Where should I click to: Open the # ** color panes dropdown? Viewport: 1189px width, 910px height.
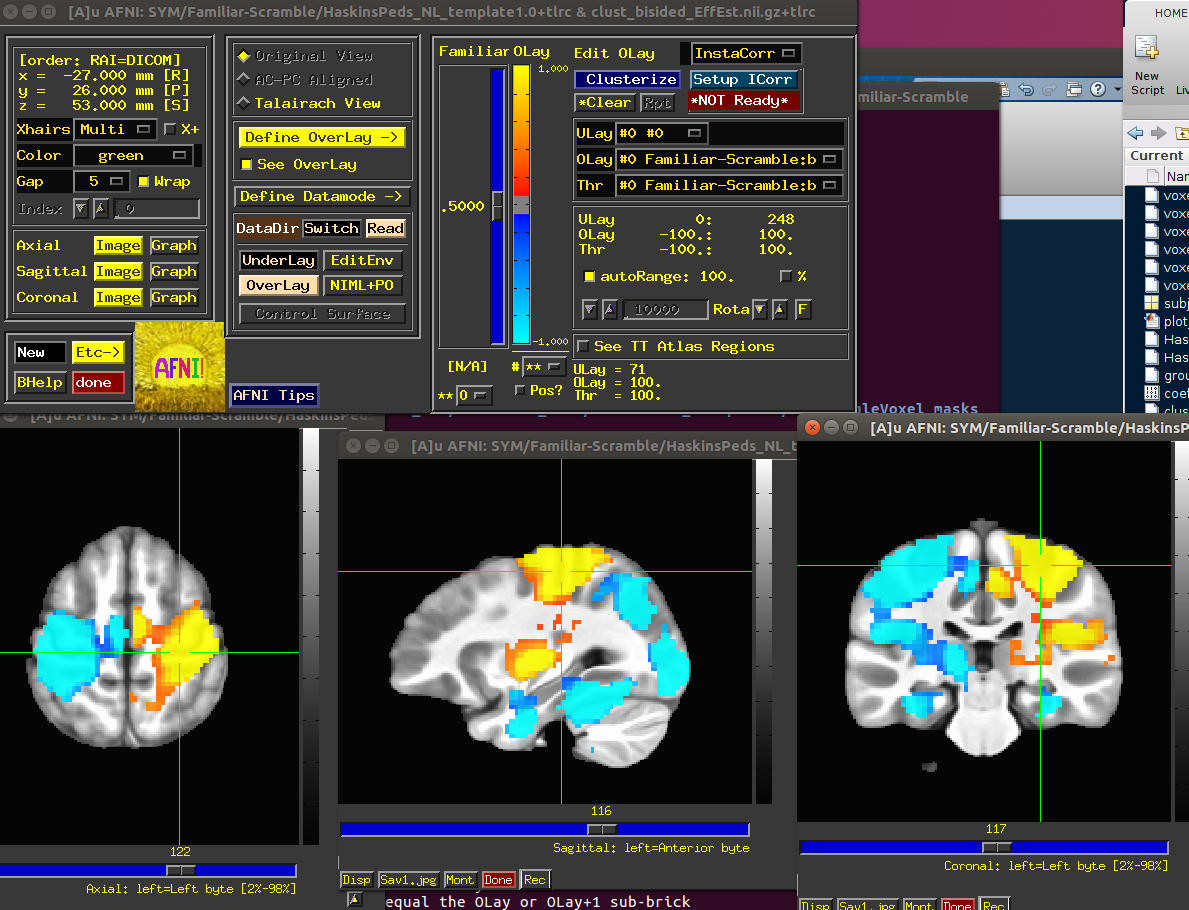544,367
